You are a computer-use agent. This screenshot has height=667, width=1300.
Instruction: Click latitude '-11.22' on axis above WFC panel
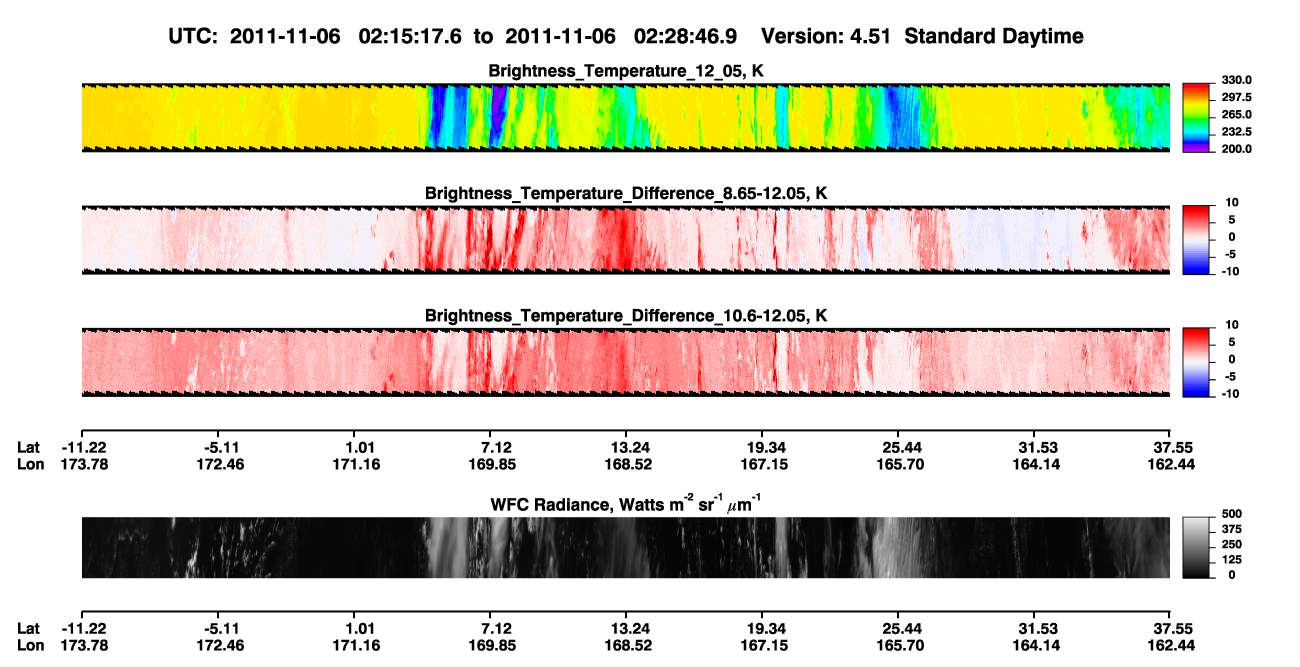[x=82, y=447]
